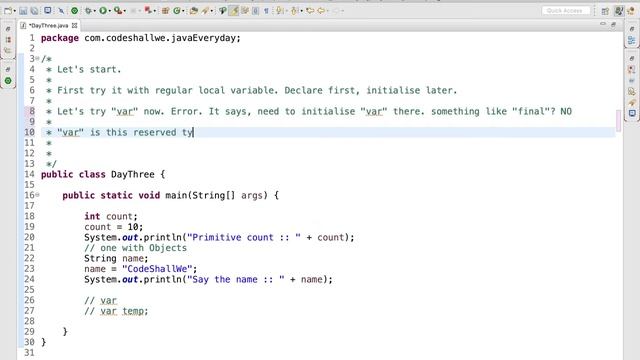Expand the Run configurations dropdown arrow
This screenshot has width=640, height=360.
tap(109, 11)
